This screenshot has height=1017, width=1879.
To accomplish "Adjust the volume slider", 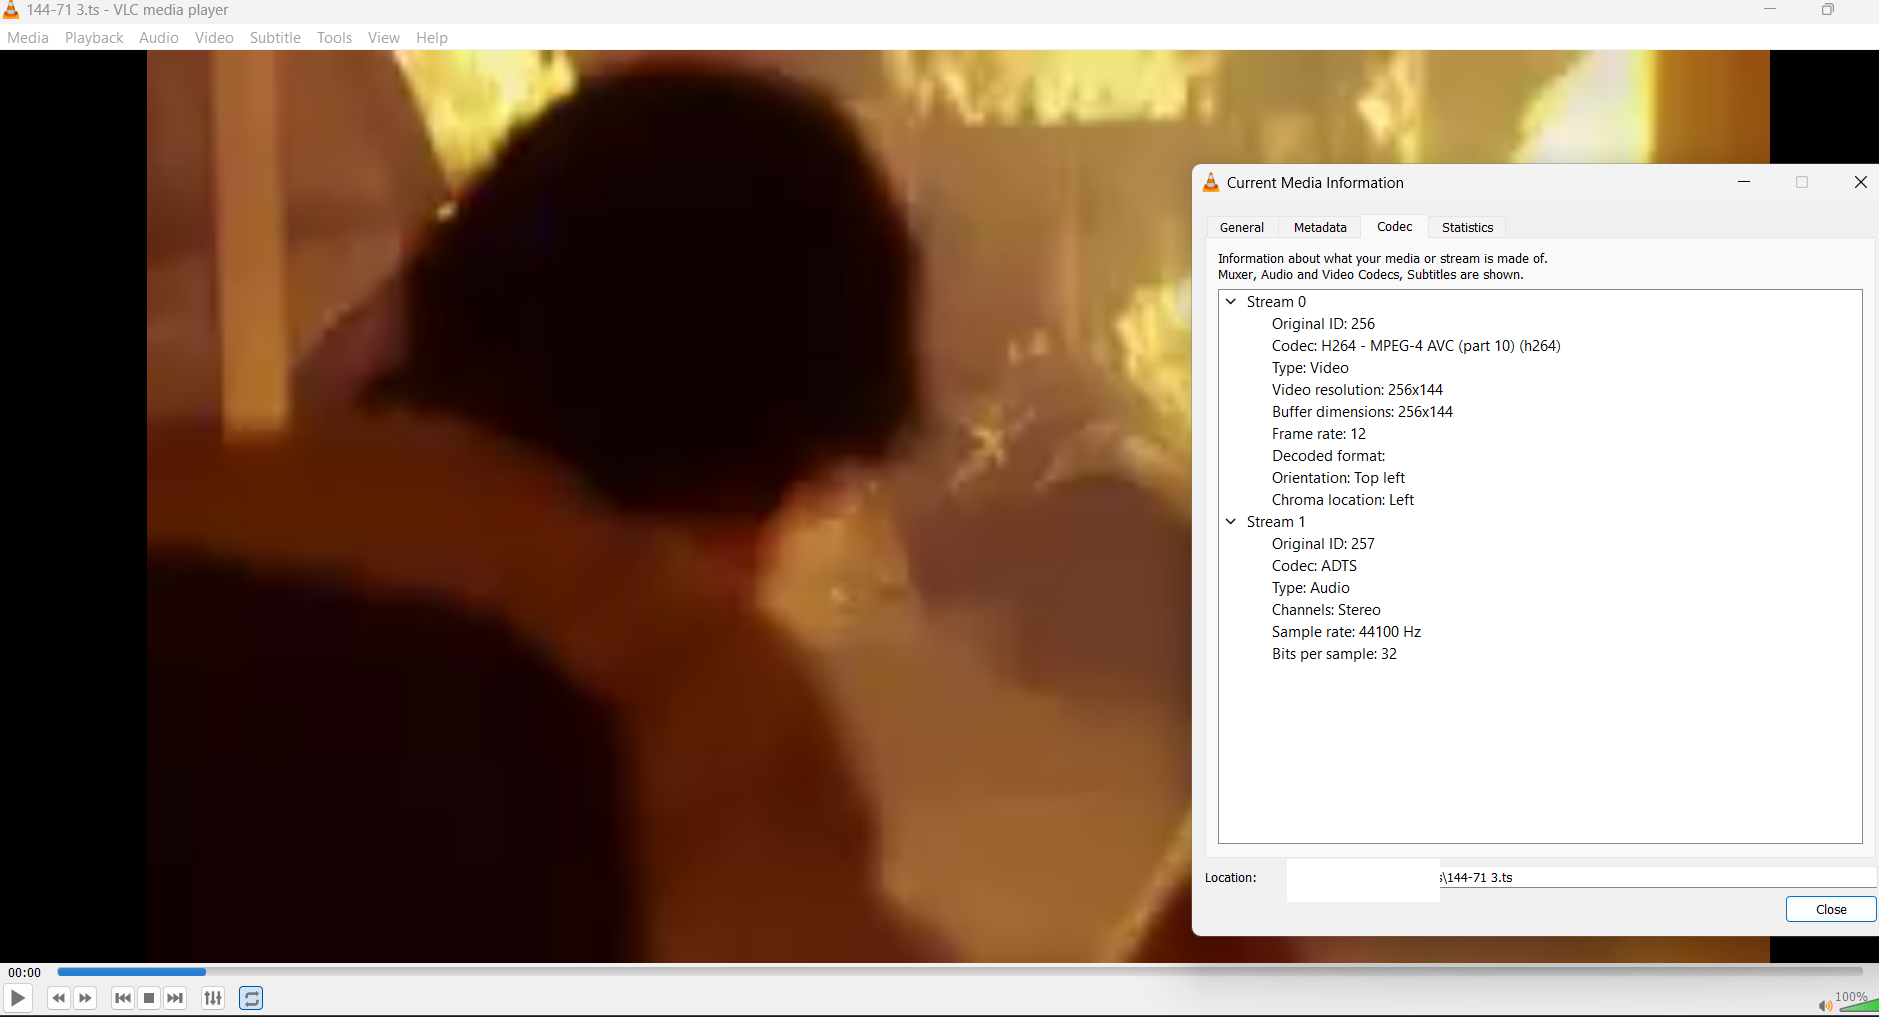I will pos(1858,1004).
